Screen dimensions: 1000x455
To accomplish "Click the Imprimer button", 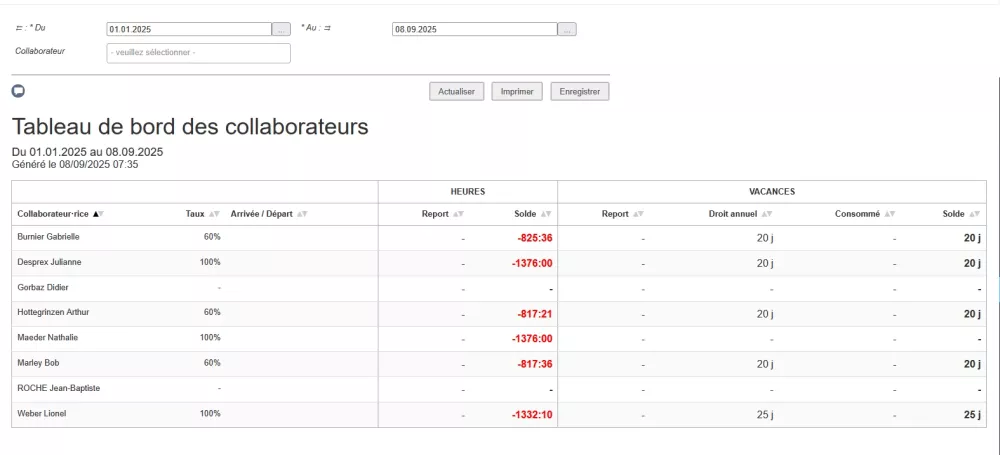I will 517,91.
